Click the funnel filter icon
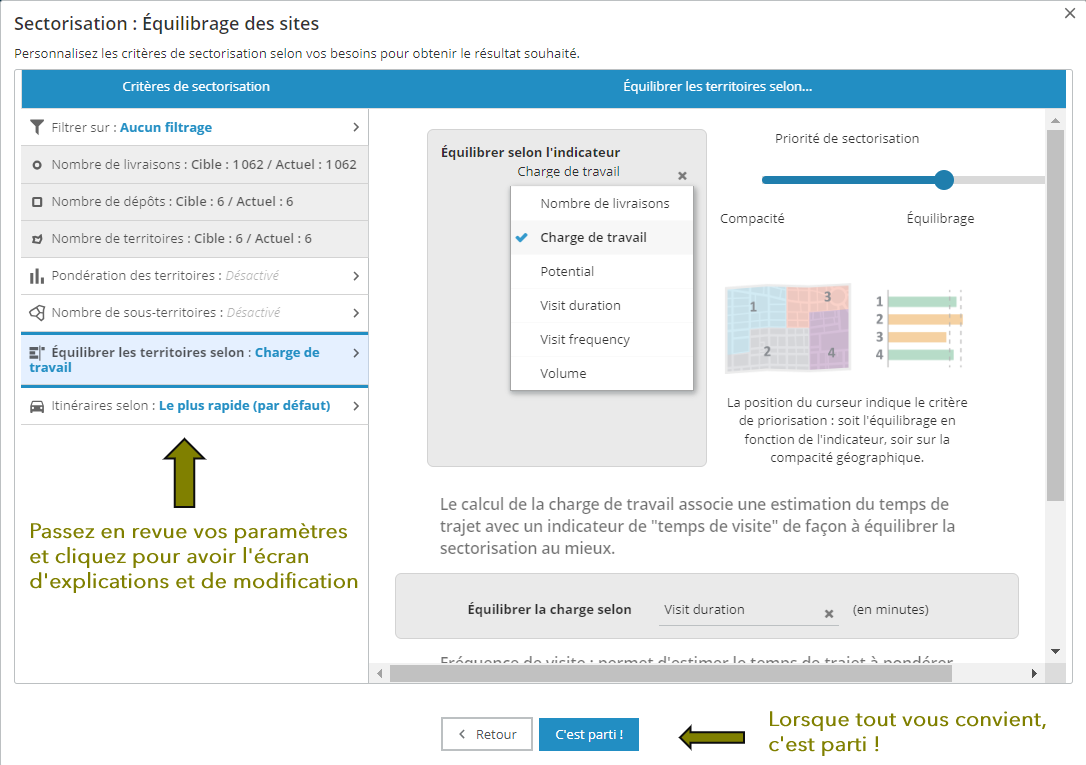The width and height of the screenshot is (1086, 765). [x=37, y=127]
